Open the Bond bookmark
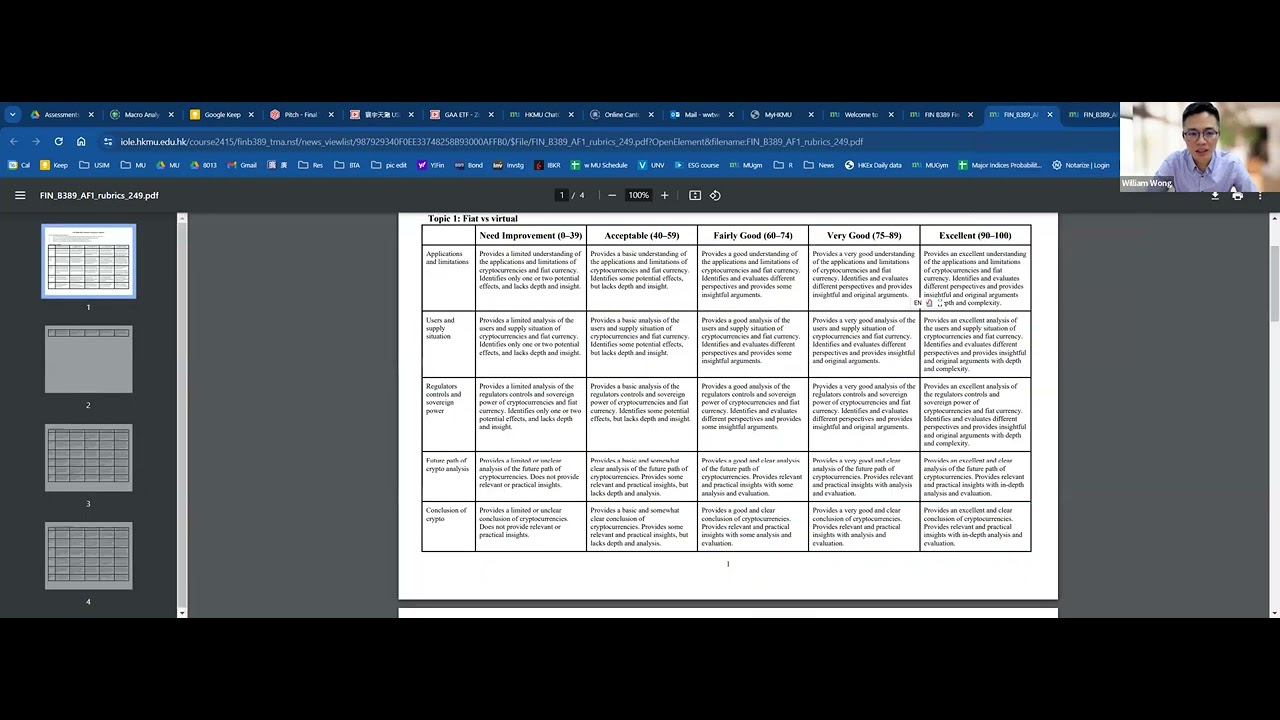The image size is (1280, 720). (x=469, y=165)
